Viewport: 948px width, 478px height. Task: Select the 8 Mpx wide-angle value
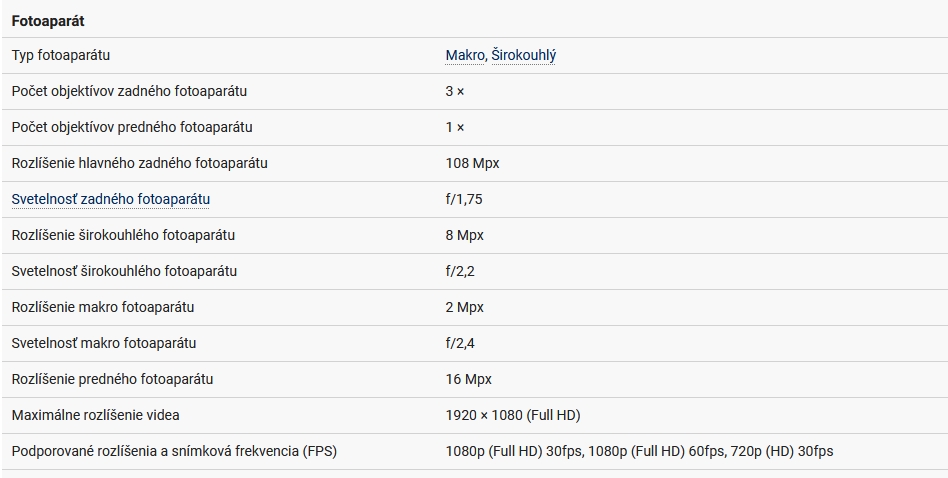pyautogui.click(x=464, y=235)
